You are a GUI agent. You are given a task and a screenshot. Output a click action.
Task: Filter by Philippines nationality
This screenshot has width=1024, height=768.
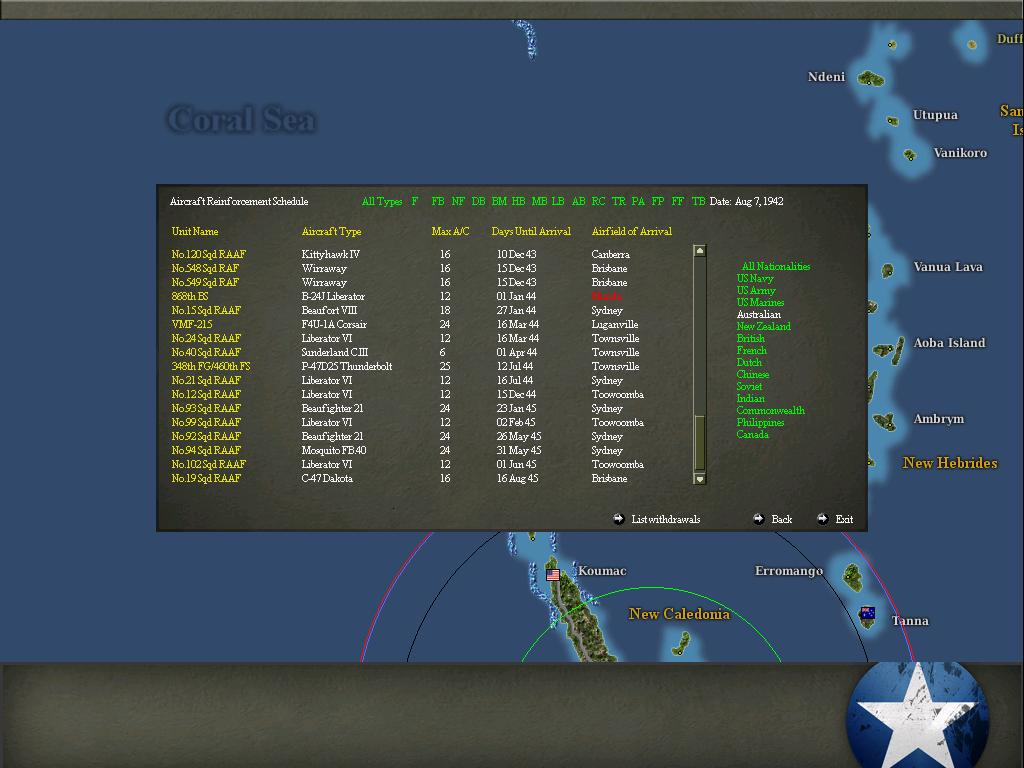[760, 423]
